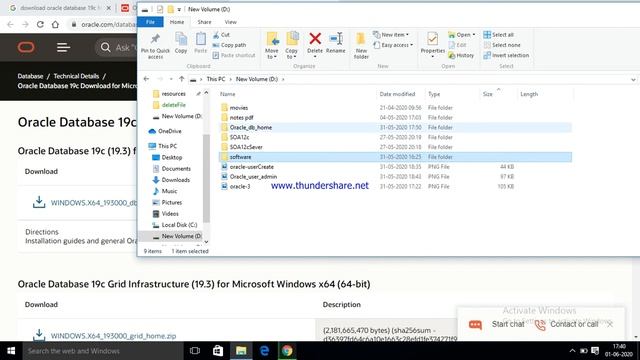Image resolution: width=640 pixels, height=360 pixels.
Task: Select the movies folder
Action: pos(239,108)
